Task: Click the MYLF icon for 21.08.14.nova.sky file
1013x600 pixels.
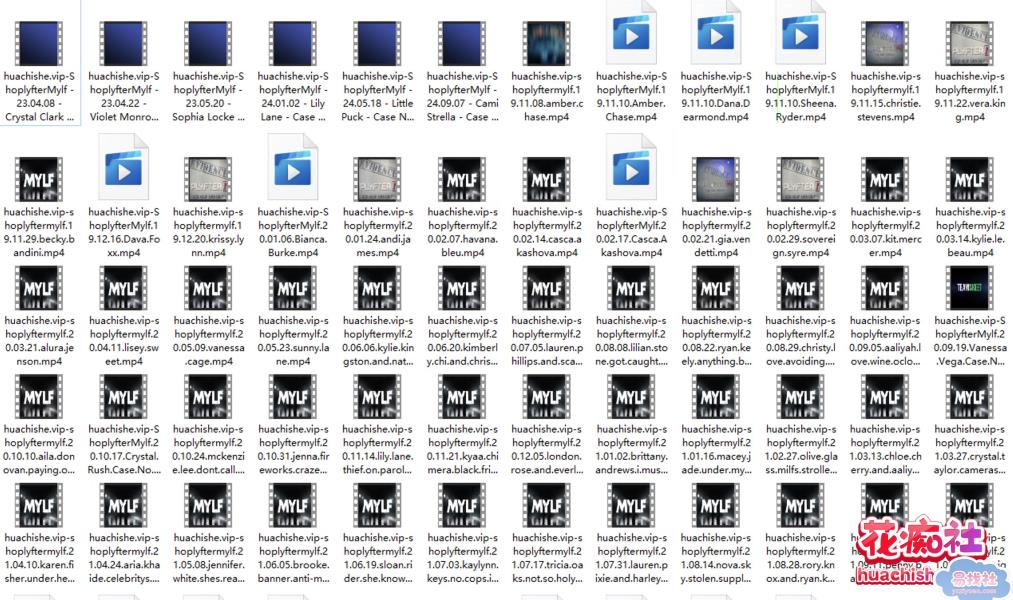Action: point(716,505)
